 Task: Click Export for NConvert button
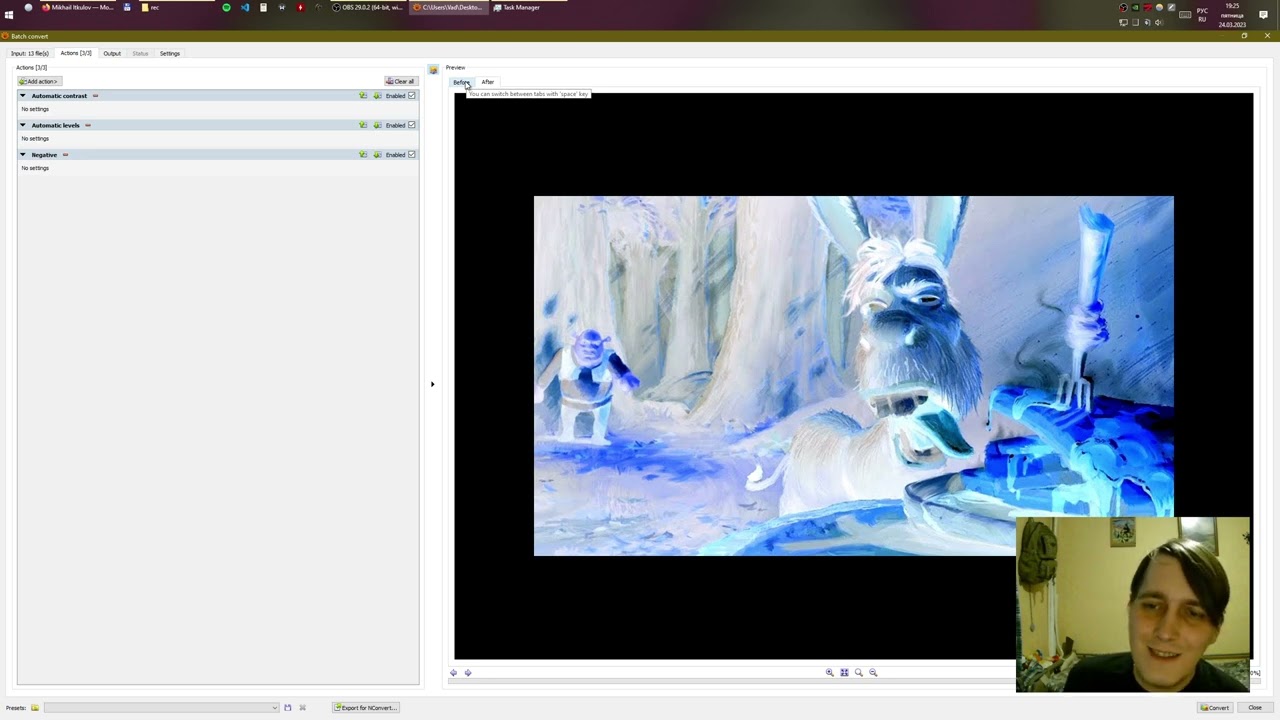pyautogui.click(x=366, y=708)
